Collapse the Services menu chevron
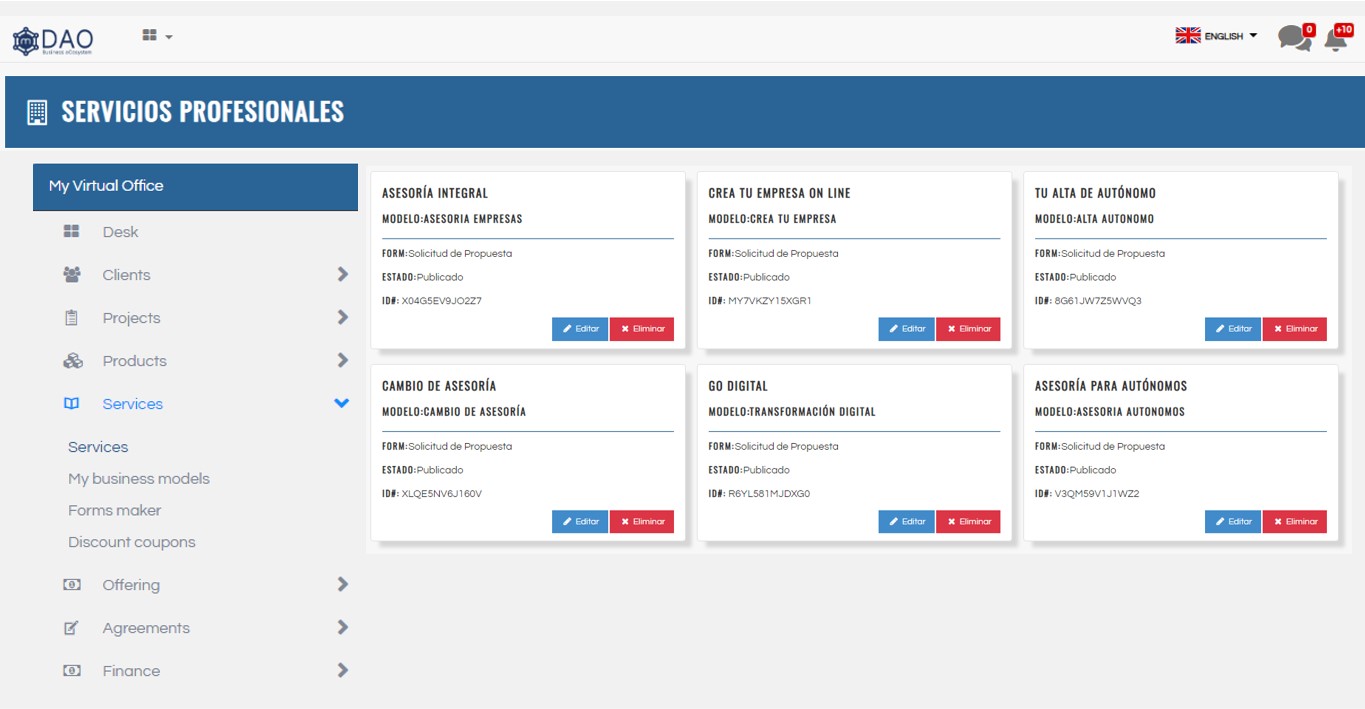The height and width of the screenshot is (709, 1365). [x=342, y=403]
